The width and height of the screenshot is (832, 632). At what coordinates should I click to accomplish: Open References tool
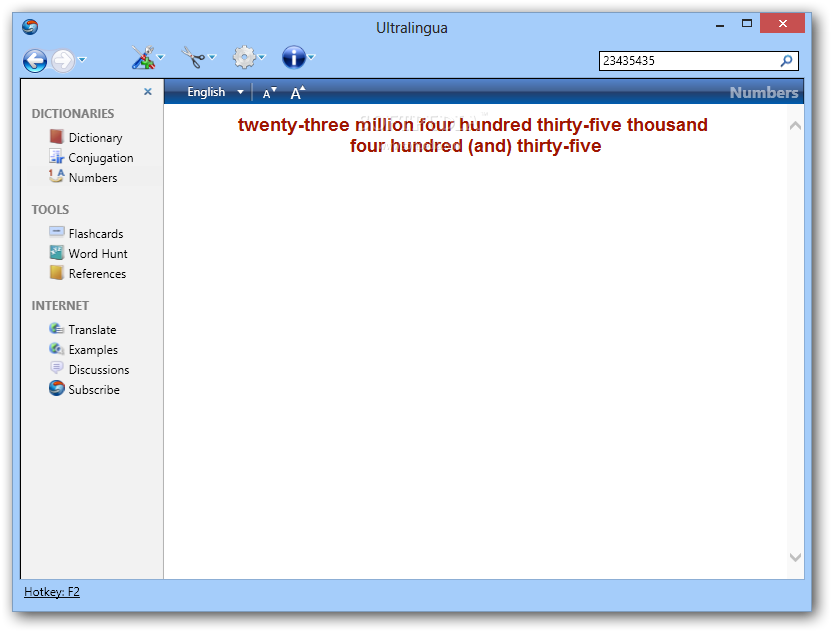98,274
